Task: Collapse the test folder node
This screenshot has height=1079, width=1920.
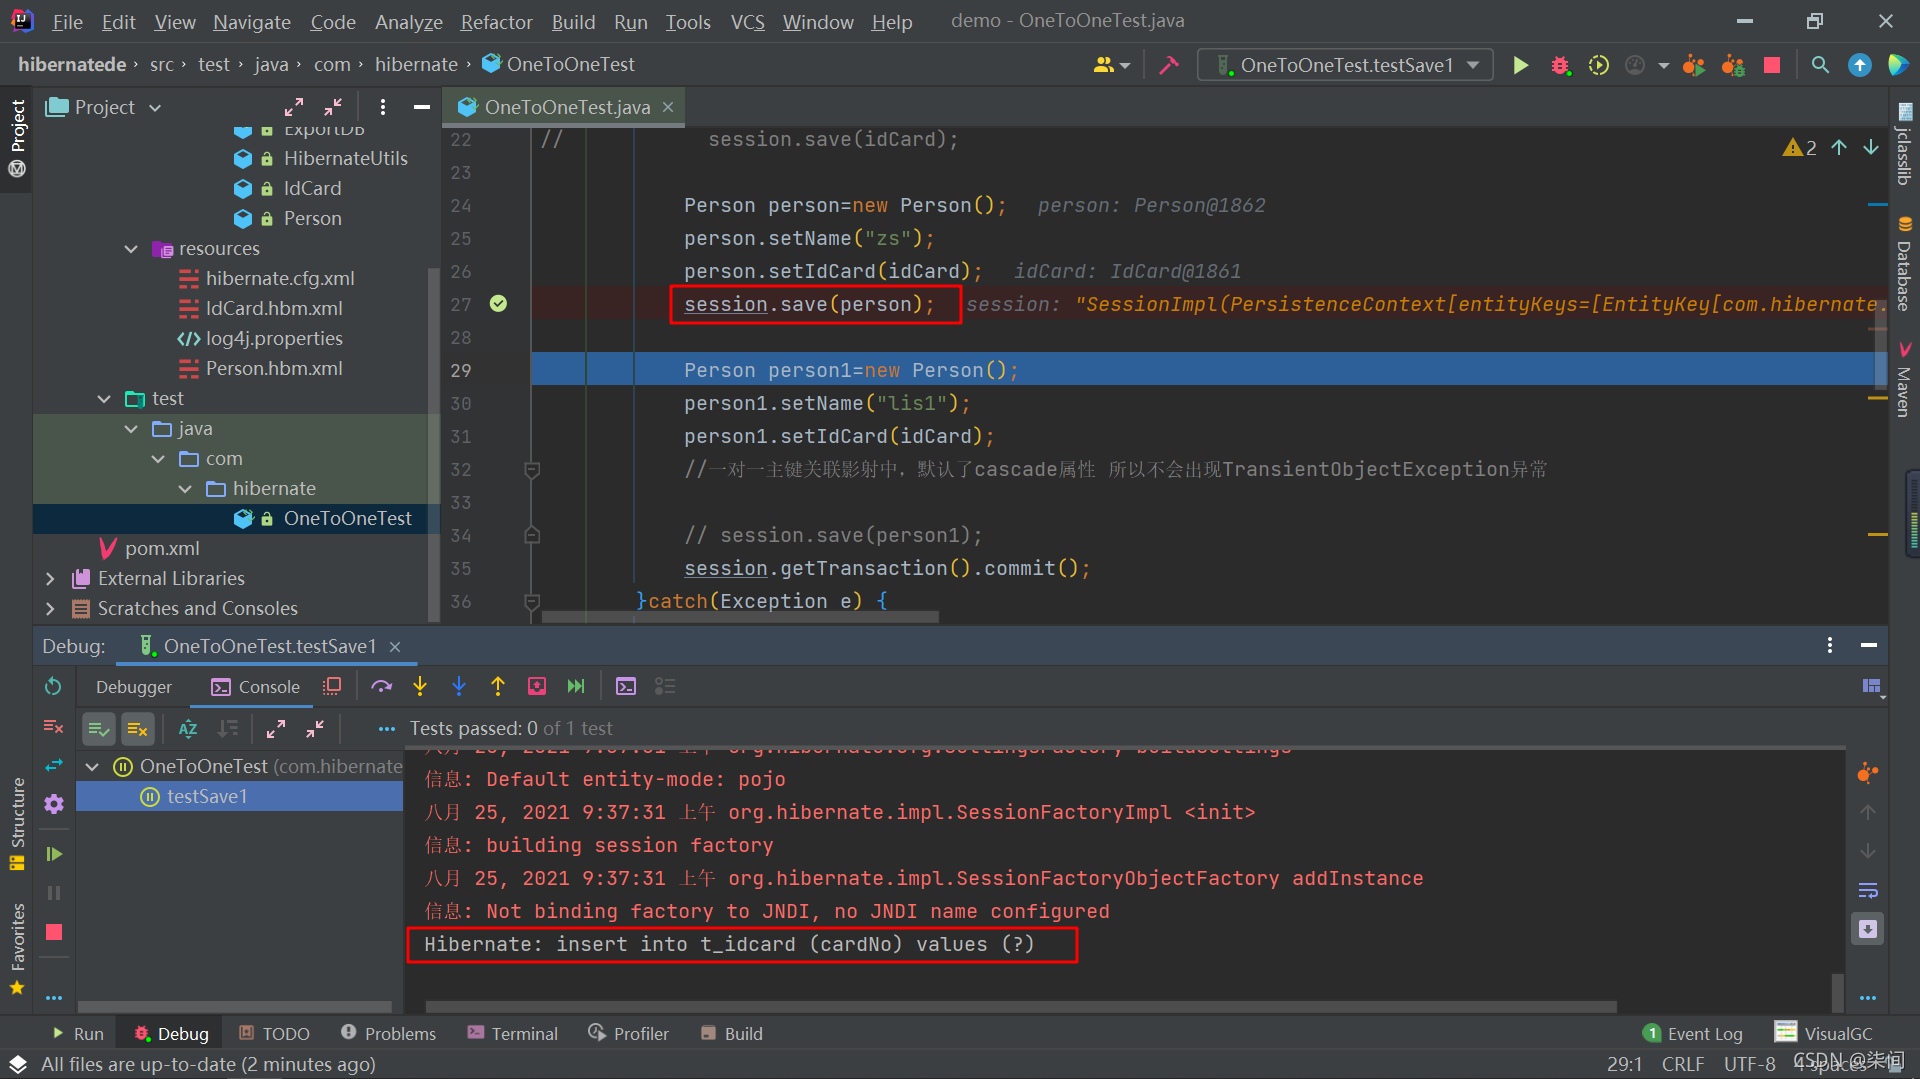Action: coord(104,399)
